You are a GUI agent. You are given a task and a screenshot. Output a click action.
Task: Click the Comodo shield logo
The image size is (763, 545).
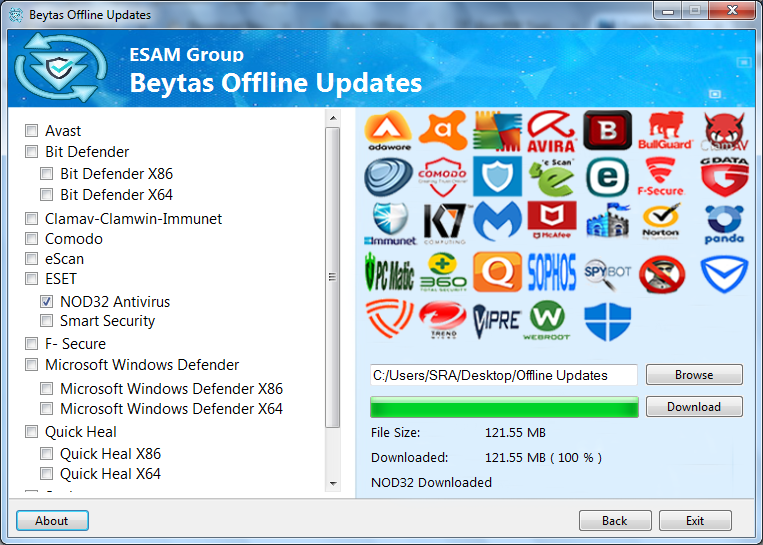click(x=443, y=177)
